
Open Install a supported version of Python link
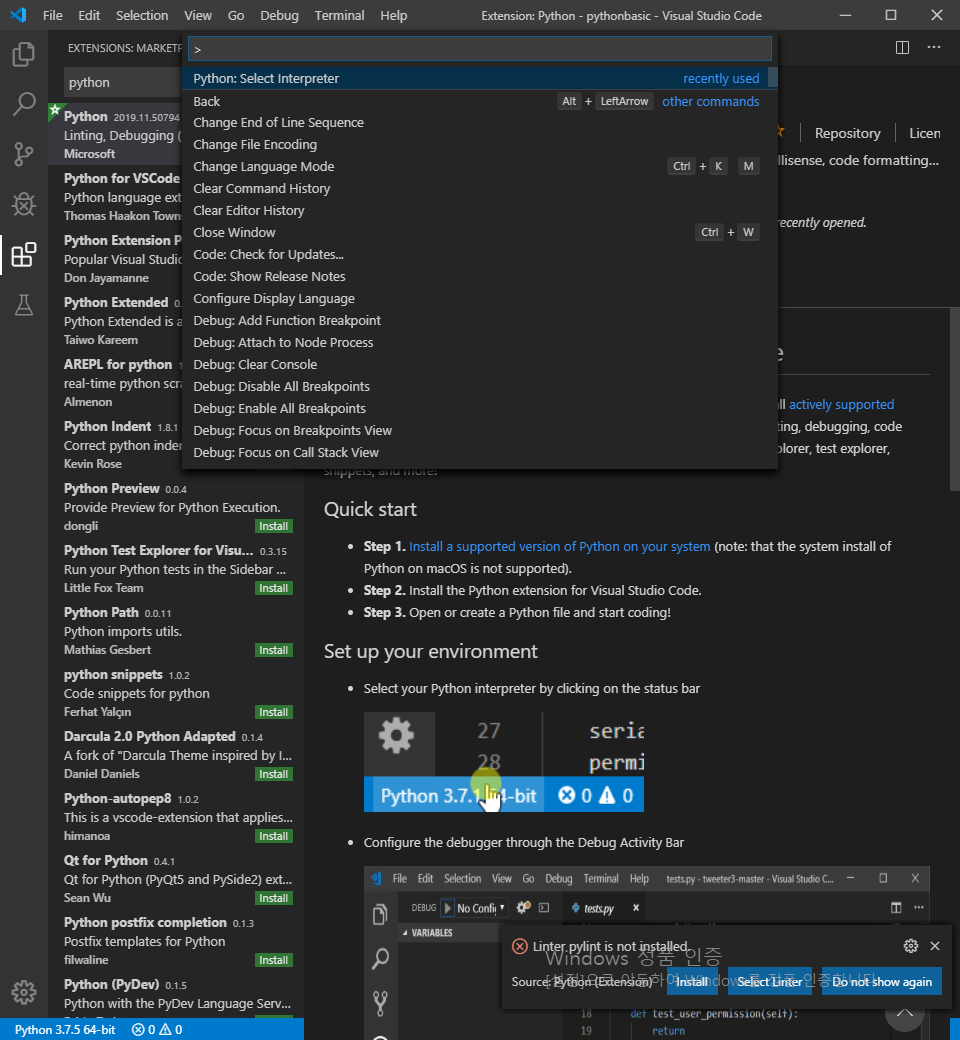(559, 547)
